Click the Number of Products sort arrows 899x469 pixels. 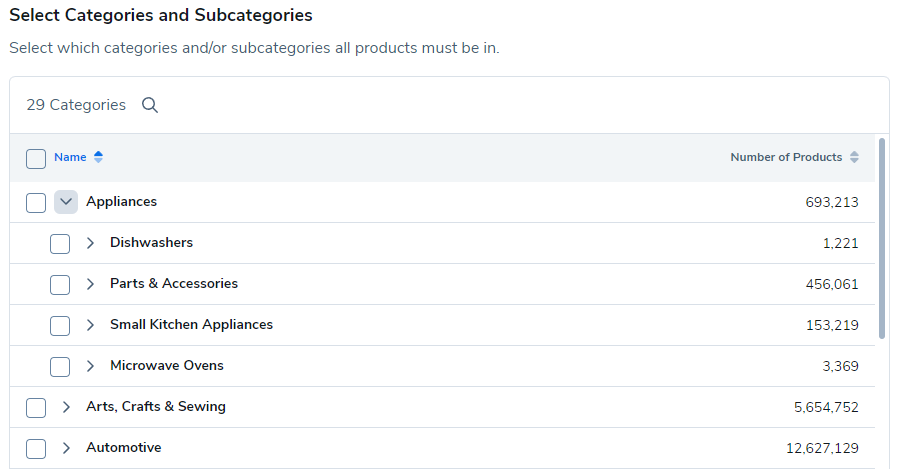tap(854, 157)
